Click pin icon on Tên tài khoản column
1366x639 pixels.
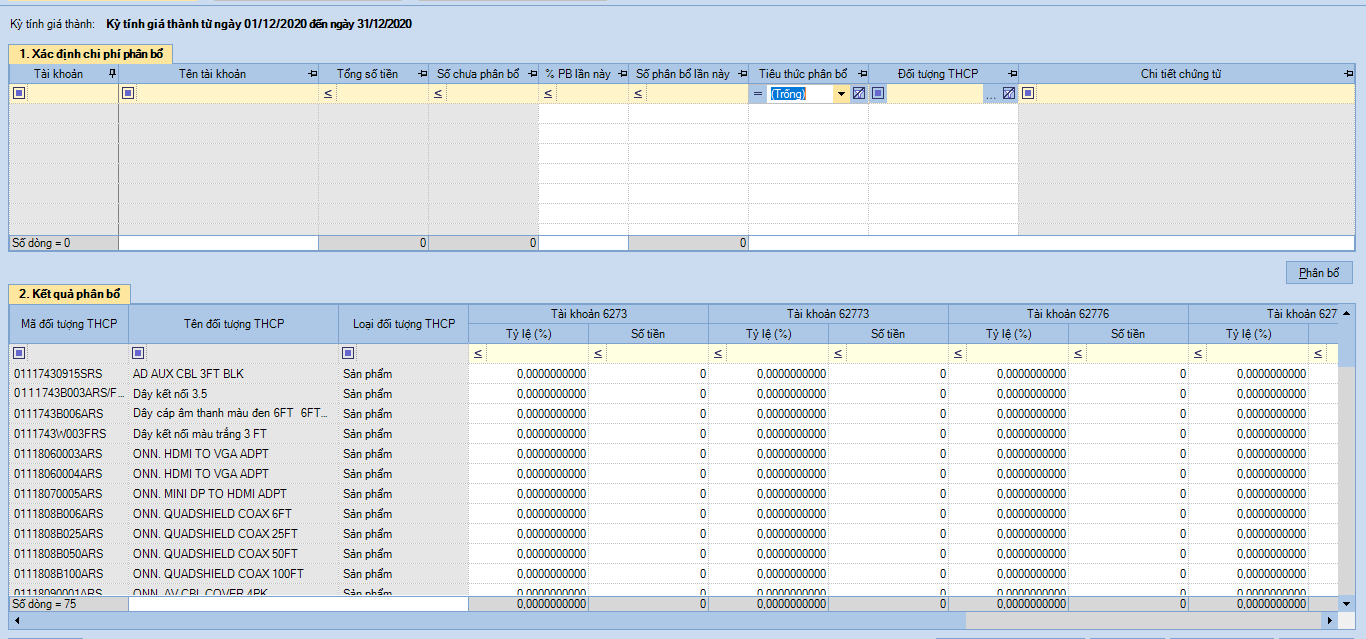[x=312, y=74]
